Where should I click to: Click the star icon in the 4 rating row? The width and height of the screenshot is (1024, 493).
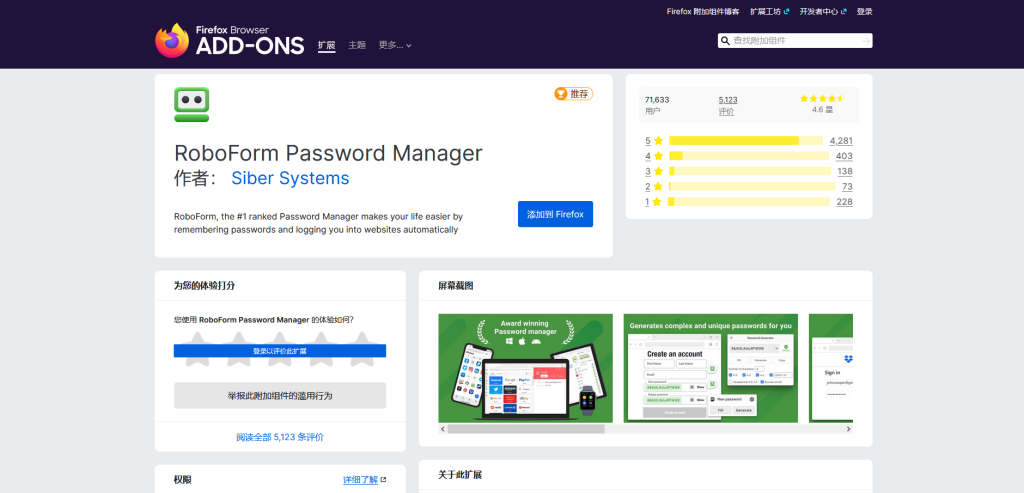658,156
